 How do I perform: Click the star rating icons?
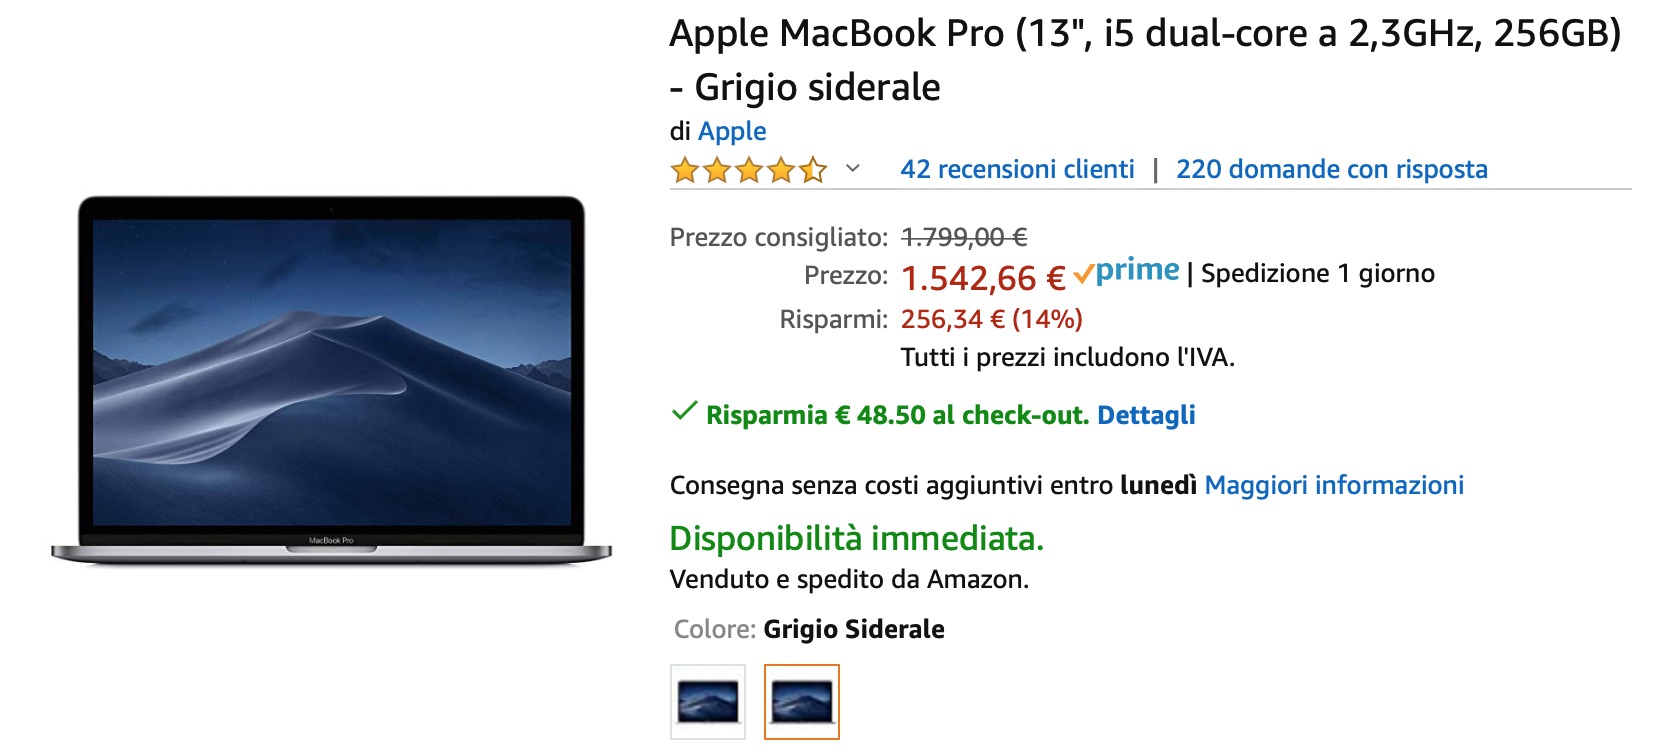pyautogui.click(x=749, y=170)
